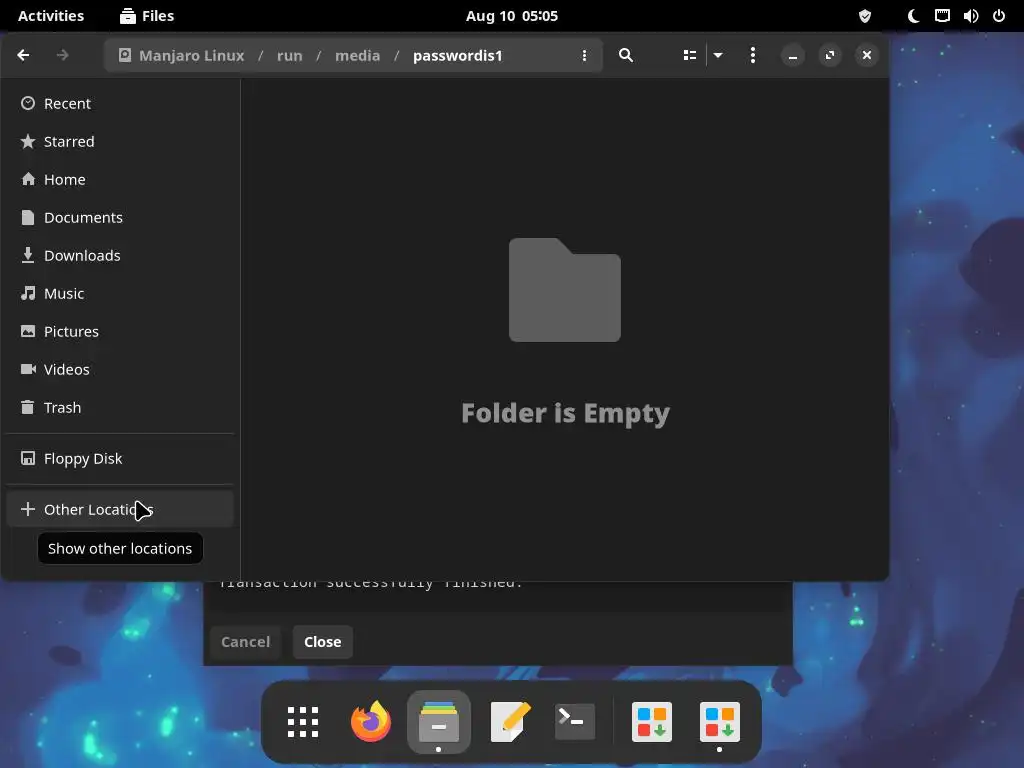Image resolution: width=1024 pixels, height=768 pixels.
Task: Open Starred in the sidebar
Action: tap(120, 141)
